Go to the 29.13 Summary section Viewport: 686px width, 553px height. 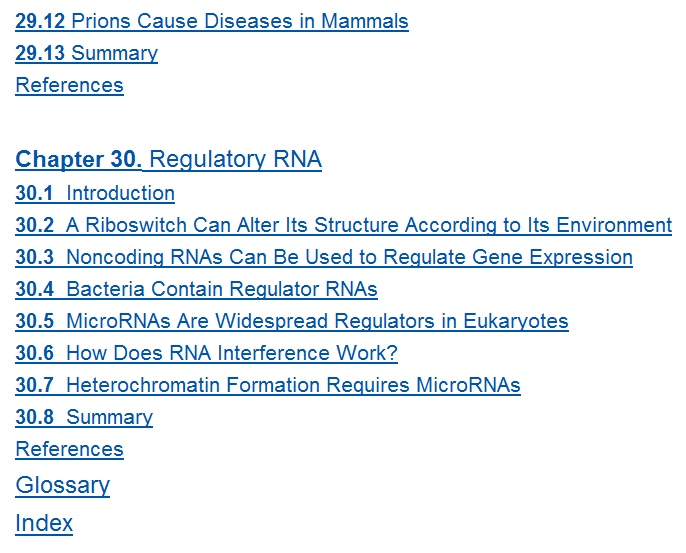coord(114,53)
